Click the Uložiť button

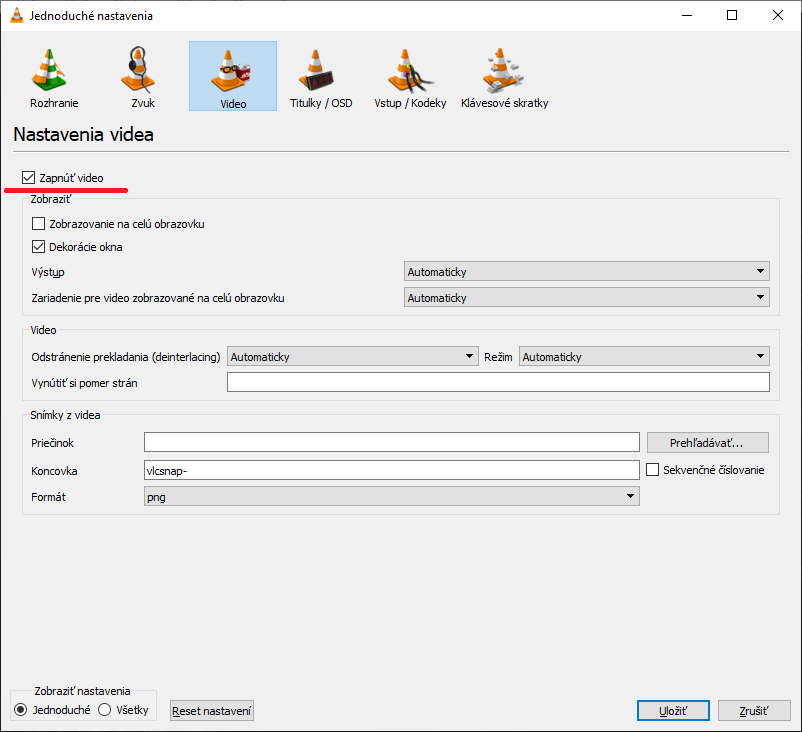click(x=673, y=711)
